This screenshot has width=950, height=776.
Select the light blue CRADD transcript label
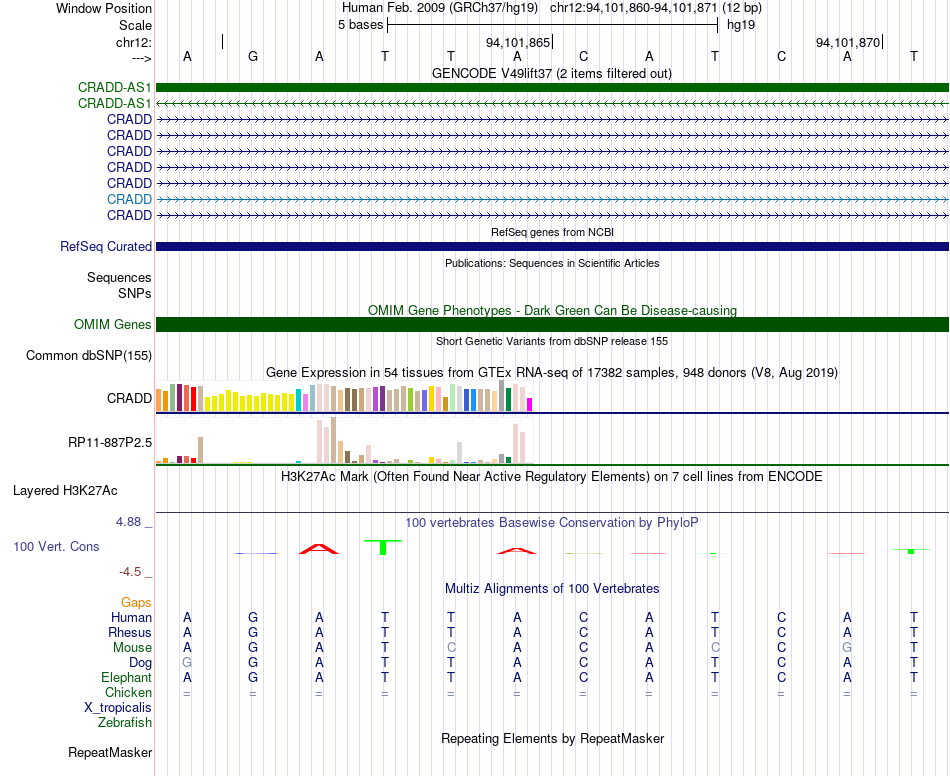pos(129,199)
